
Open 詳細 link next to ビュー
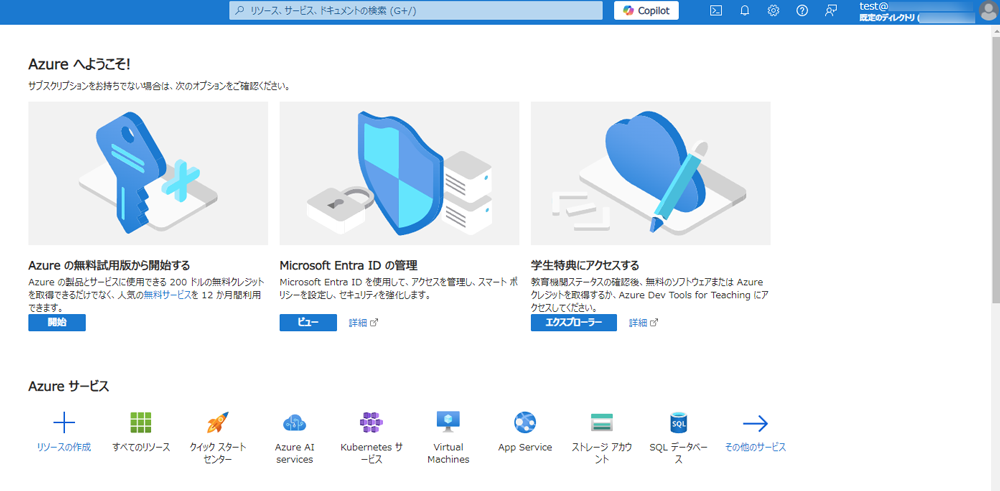[364, 323]
